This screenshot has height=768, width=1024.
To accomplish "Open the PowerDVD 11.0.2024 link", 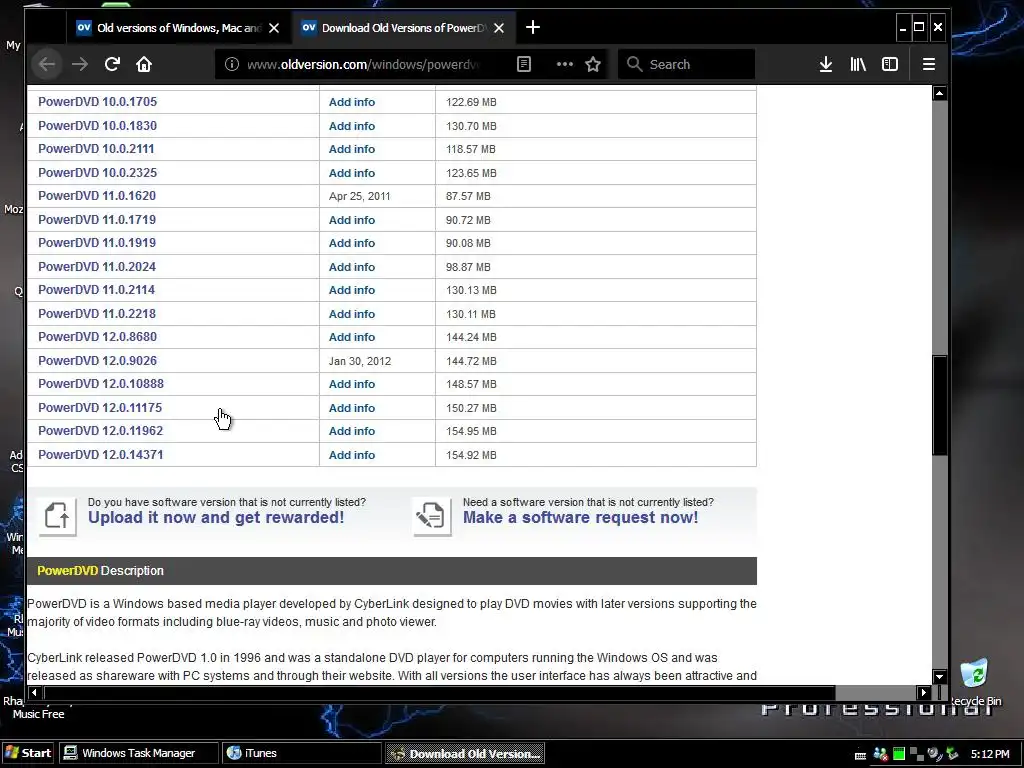I will pyautogui.click(x=97, y=266).
